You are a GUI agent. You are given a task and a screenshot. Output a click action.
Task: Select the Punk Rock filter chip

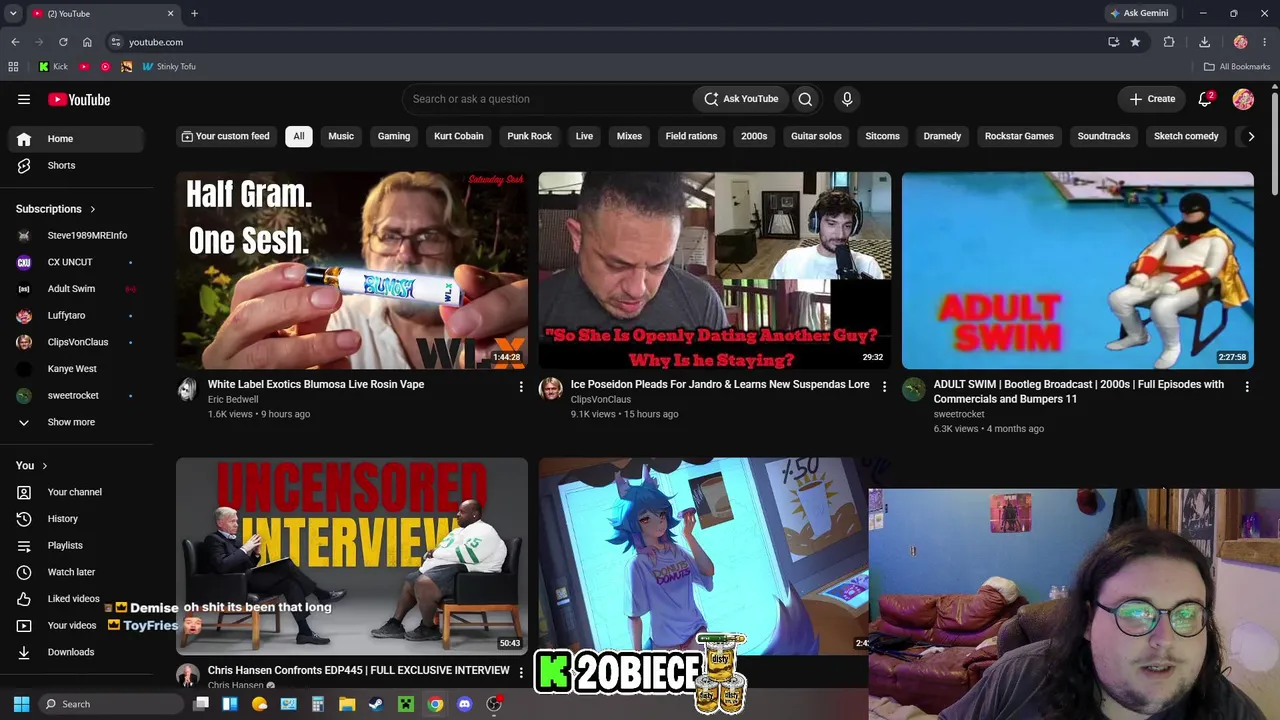tap(530, 136)
